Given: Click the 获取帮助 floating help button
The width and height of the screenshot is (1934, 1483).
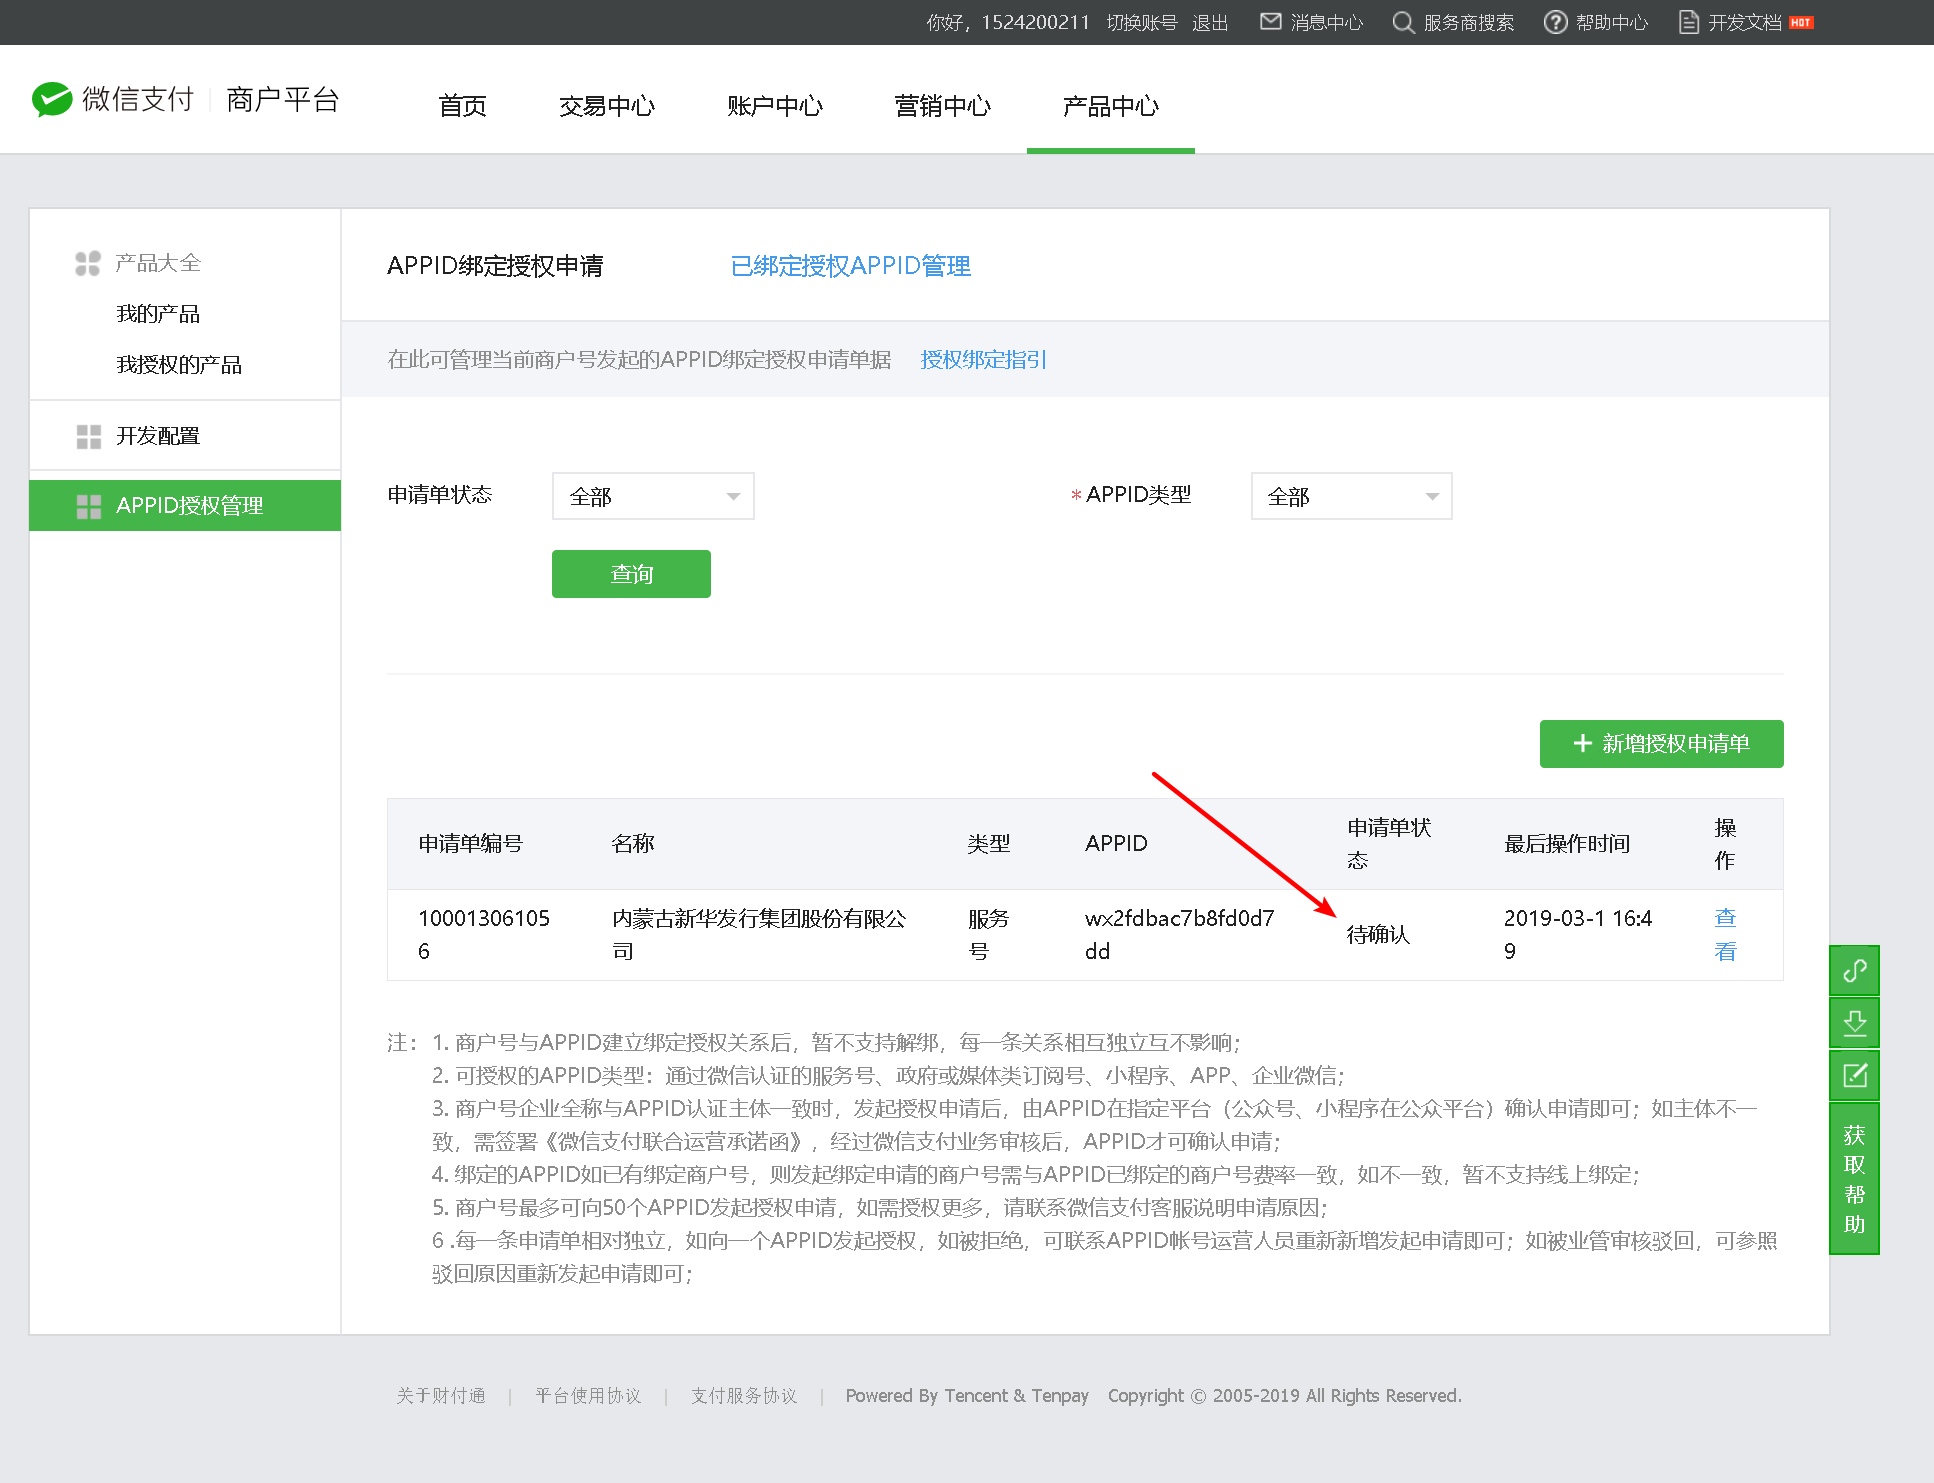Looking at the screenshot, I should click(x=1854, y=1179).
